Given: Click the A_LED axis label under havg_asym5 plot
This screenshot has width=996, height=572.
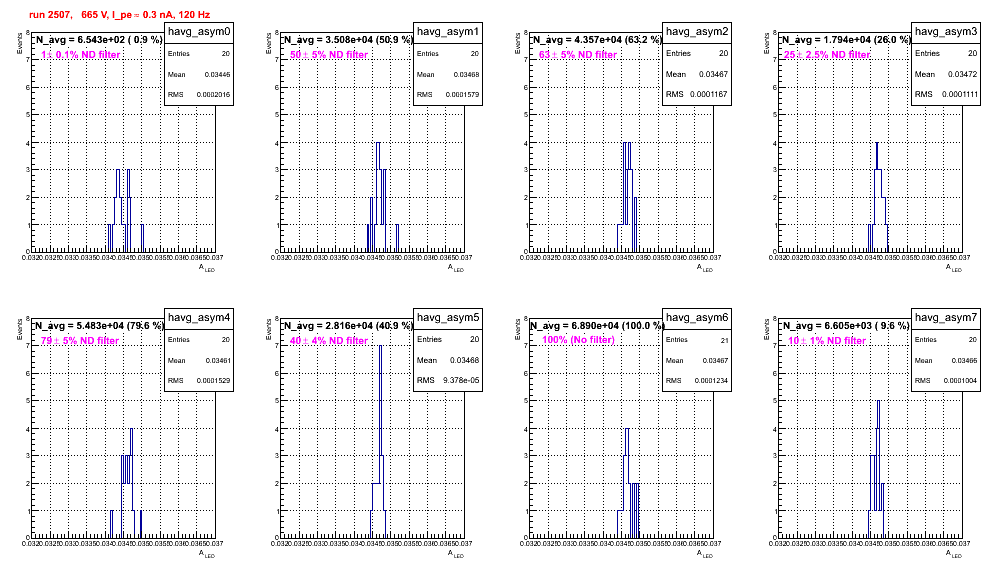Looking at the screenshot, I should 456,554.
